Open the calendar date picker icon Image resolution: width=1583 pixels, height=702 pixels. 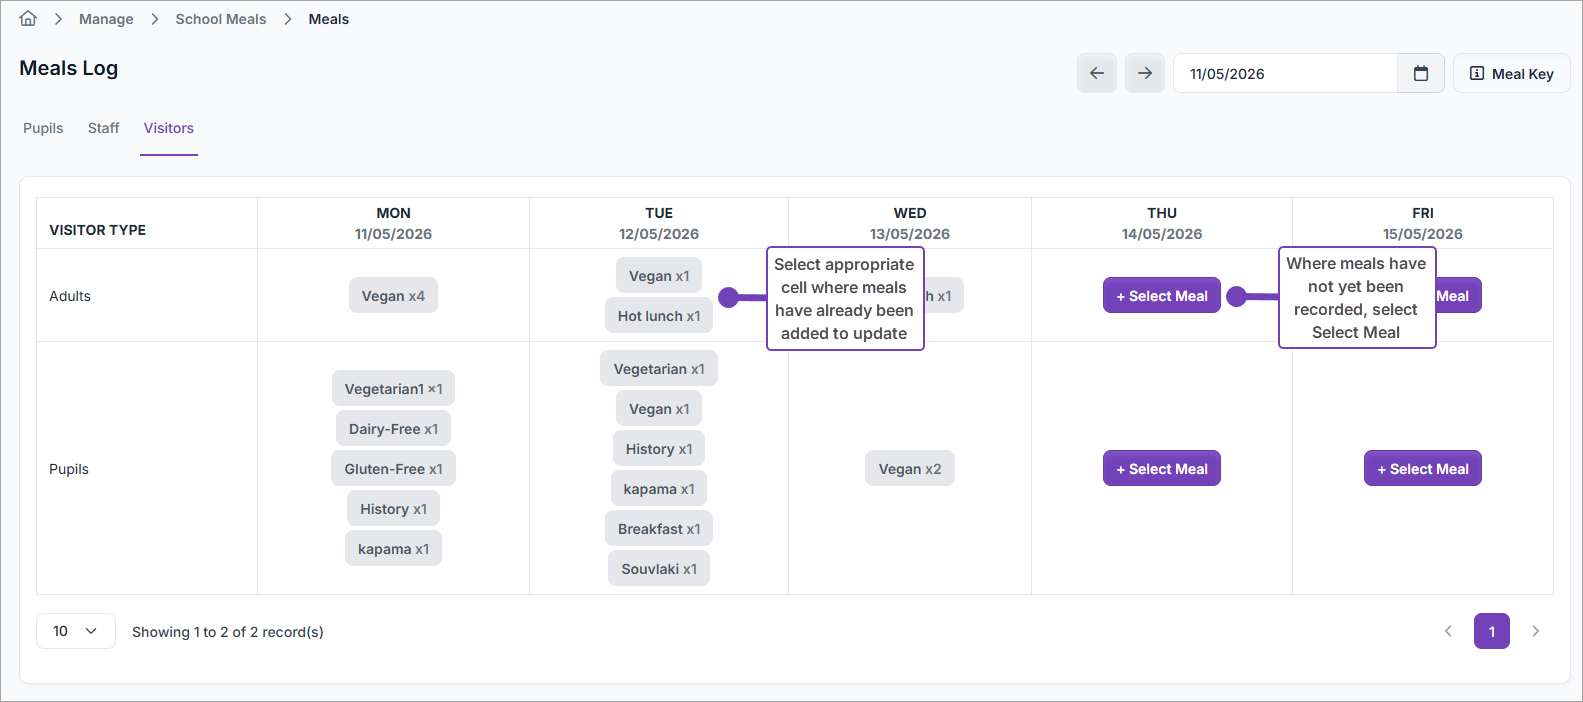(x=1421, y=73)
